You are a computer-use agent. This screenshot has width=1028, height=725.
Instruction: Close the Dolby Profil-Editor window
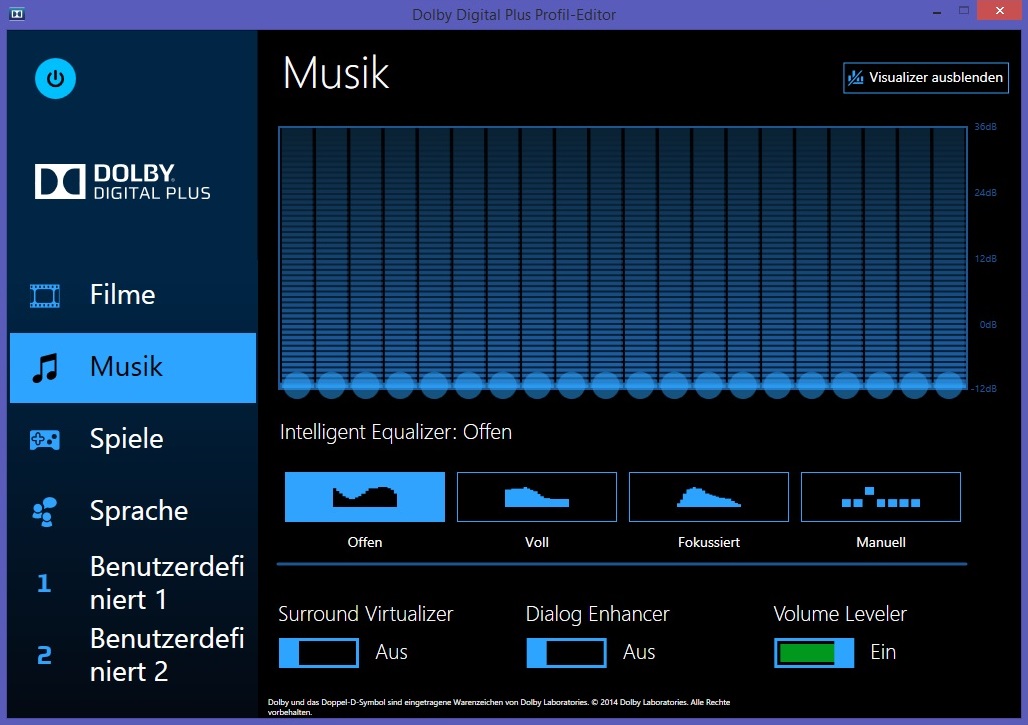click(x=1000, y=10)
